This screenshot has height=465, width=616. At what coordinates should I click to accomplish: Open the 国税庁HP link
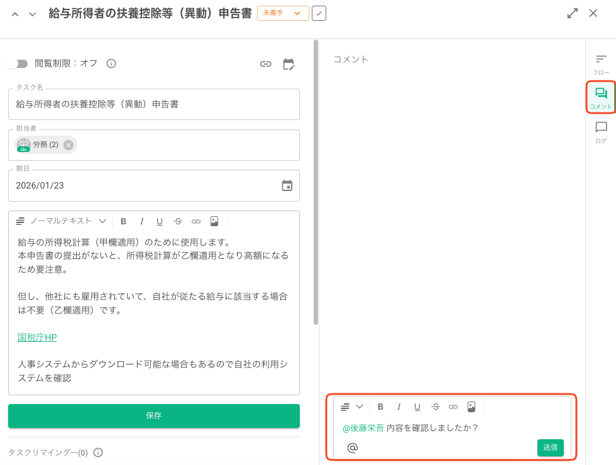point(37,338)
